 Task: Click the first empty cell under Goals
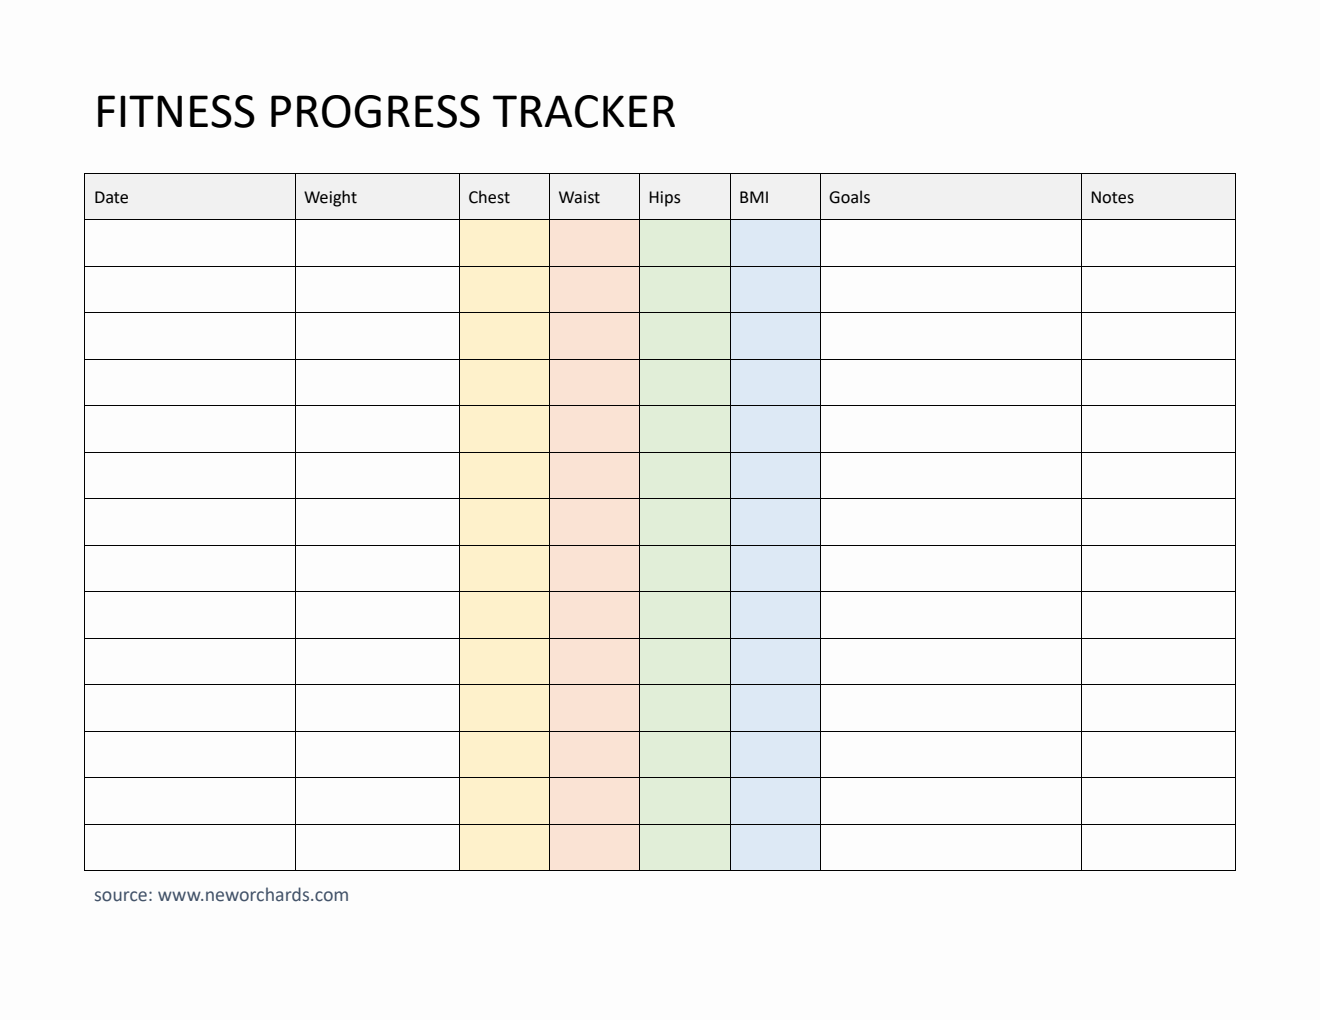[x=950, y=243]
